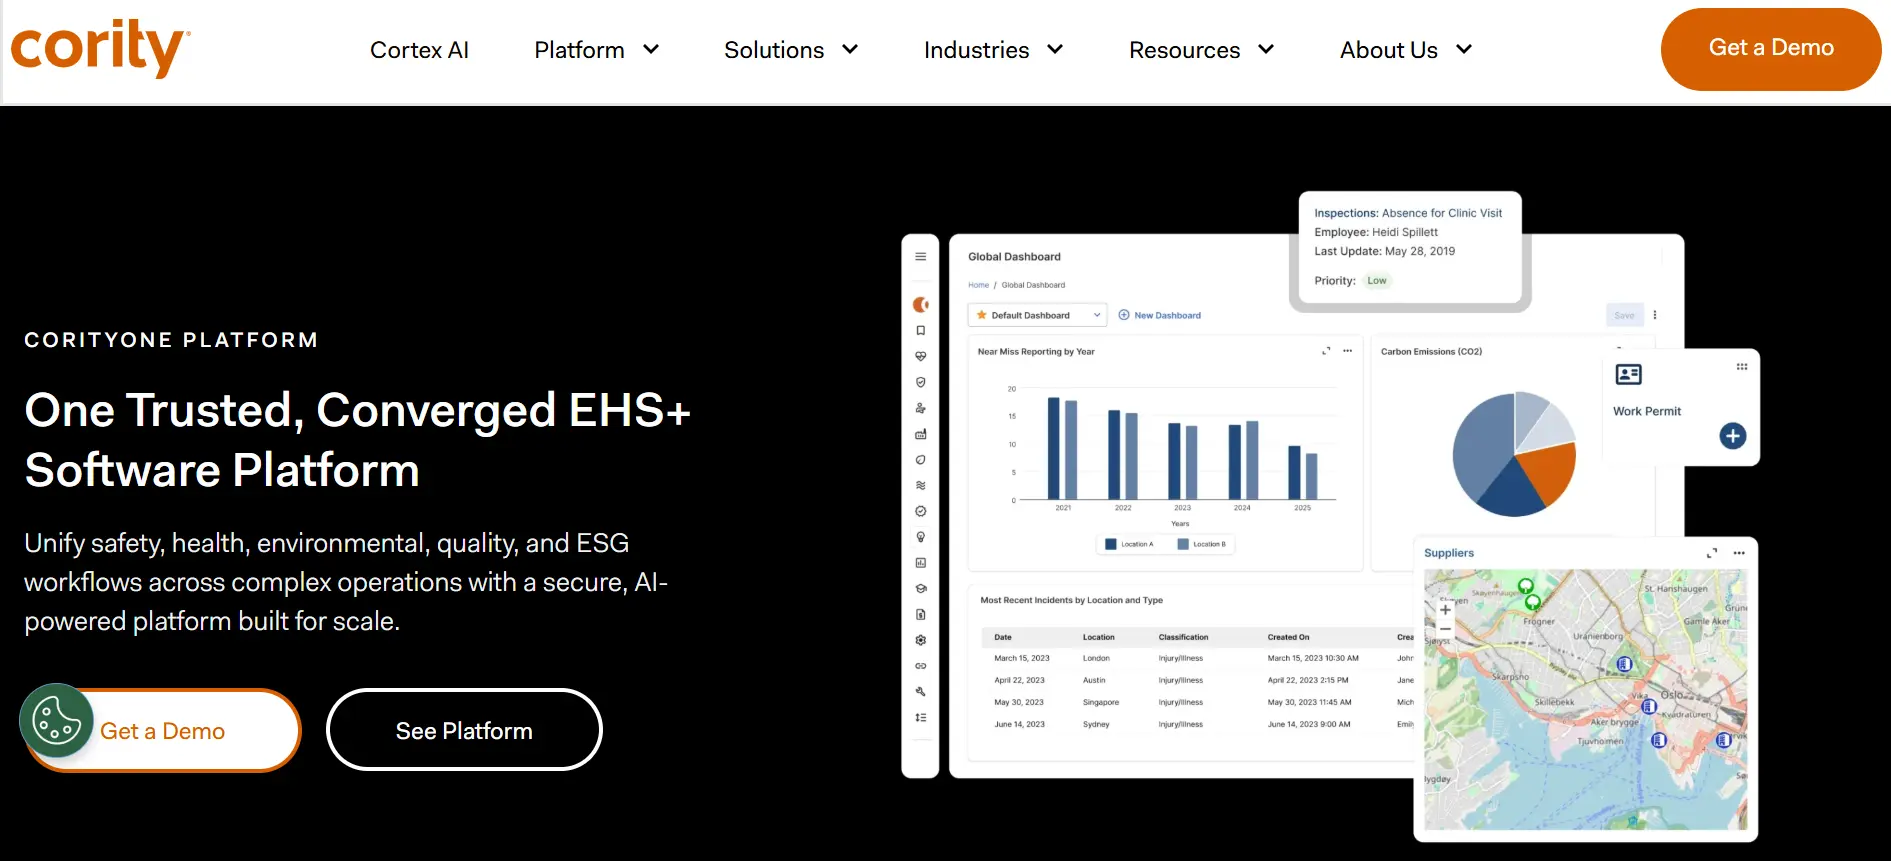The width and height of the screenshot is (1891, 861).
Task: Click the Suppliers map image
Action: click(x=1586, y=700)
